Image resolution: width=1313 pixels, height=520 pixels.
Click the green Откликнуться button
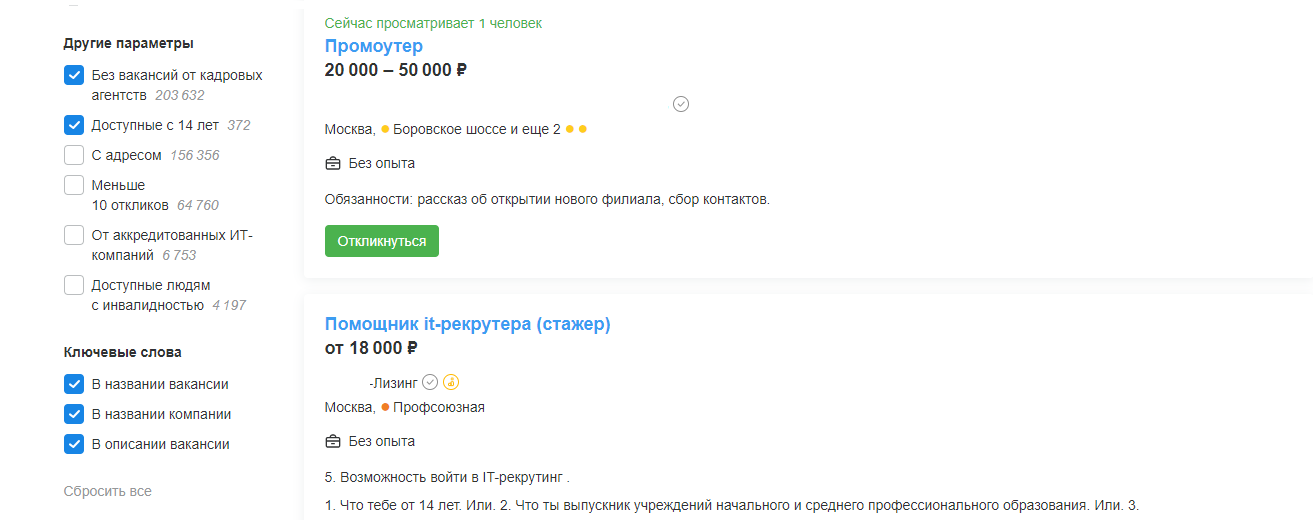tap(382, 241)
